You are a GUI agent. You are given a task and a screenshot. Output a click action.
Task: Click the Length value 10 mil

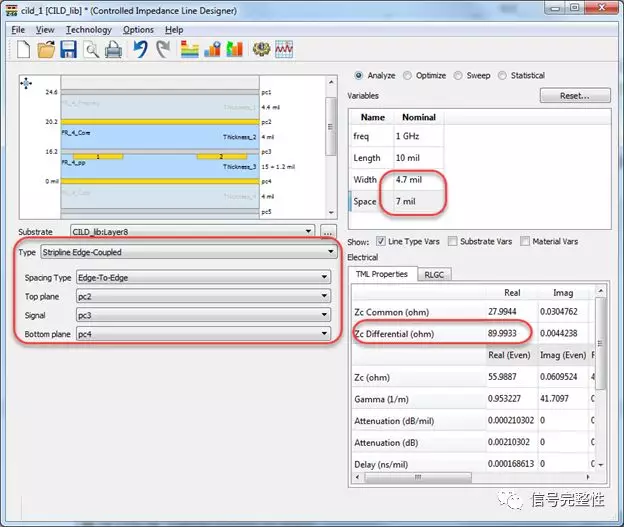tap(408, 158)
